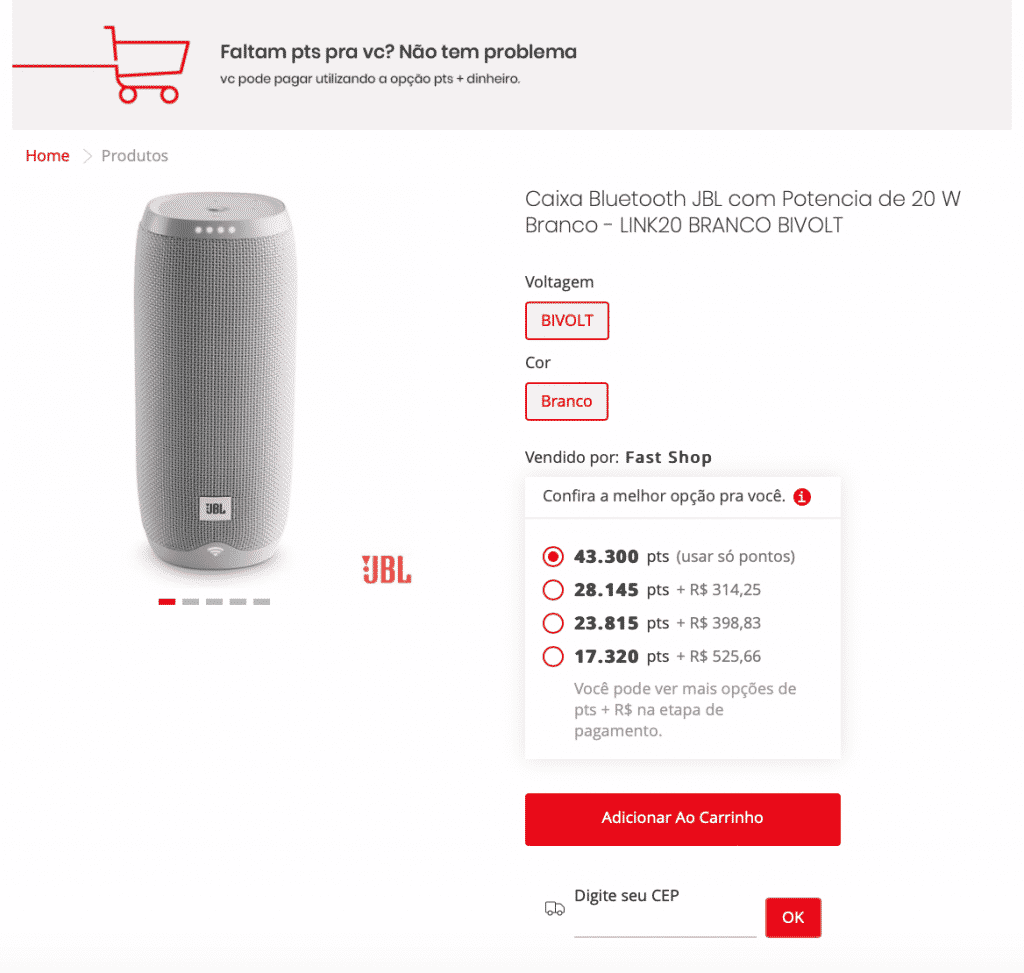
Task: Click the breadcrumb chevron separator
Action: [x=86, y=156]
